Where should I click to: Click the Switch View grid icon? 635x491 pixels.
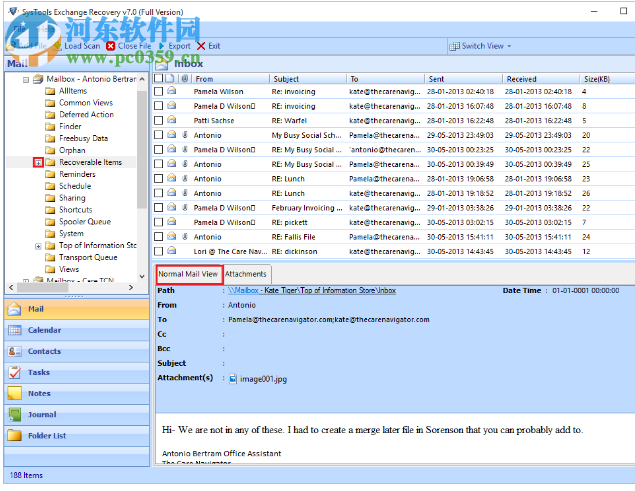pos(454,47)
